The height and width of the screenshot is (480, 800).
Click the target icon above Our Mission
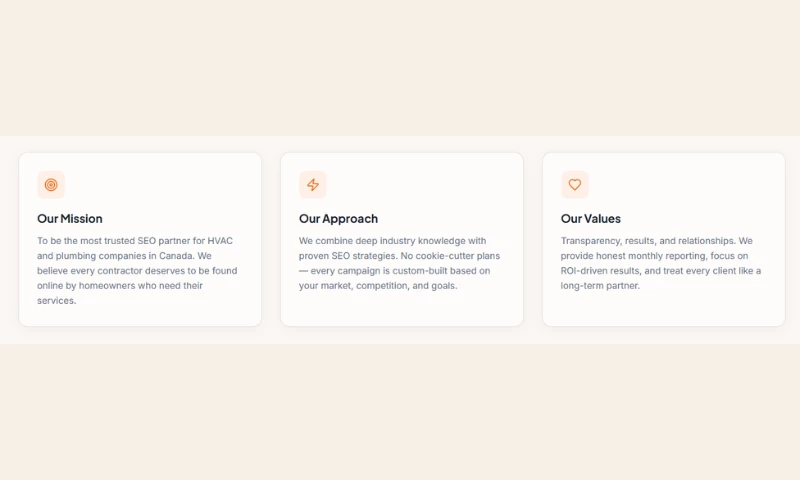click(51, 185)
